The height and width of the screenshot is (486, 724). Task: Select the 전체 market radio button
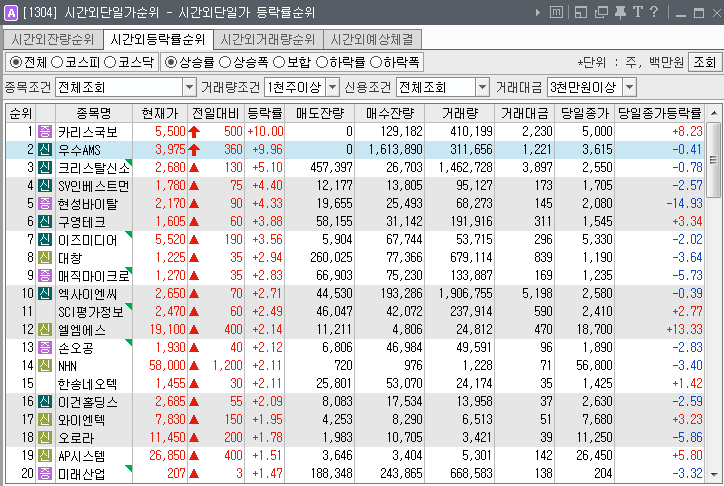pyautogui.click(x=16, y=62)
